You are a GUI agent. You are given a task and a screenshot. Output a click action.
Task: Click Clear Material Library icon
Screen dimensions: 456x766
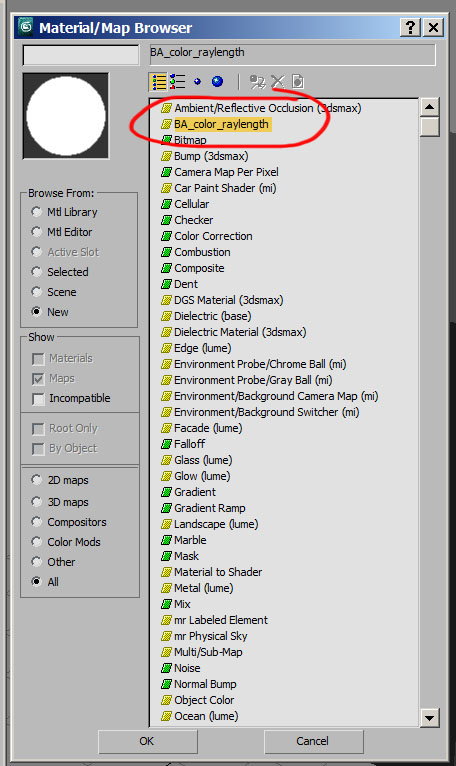click(298, 82)
